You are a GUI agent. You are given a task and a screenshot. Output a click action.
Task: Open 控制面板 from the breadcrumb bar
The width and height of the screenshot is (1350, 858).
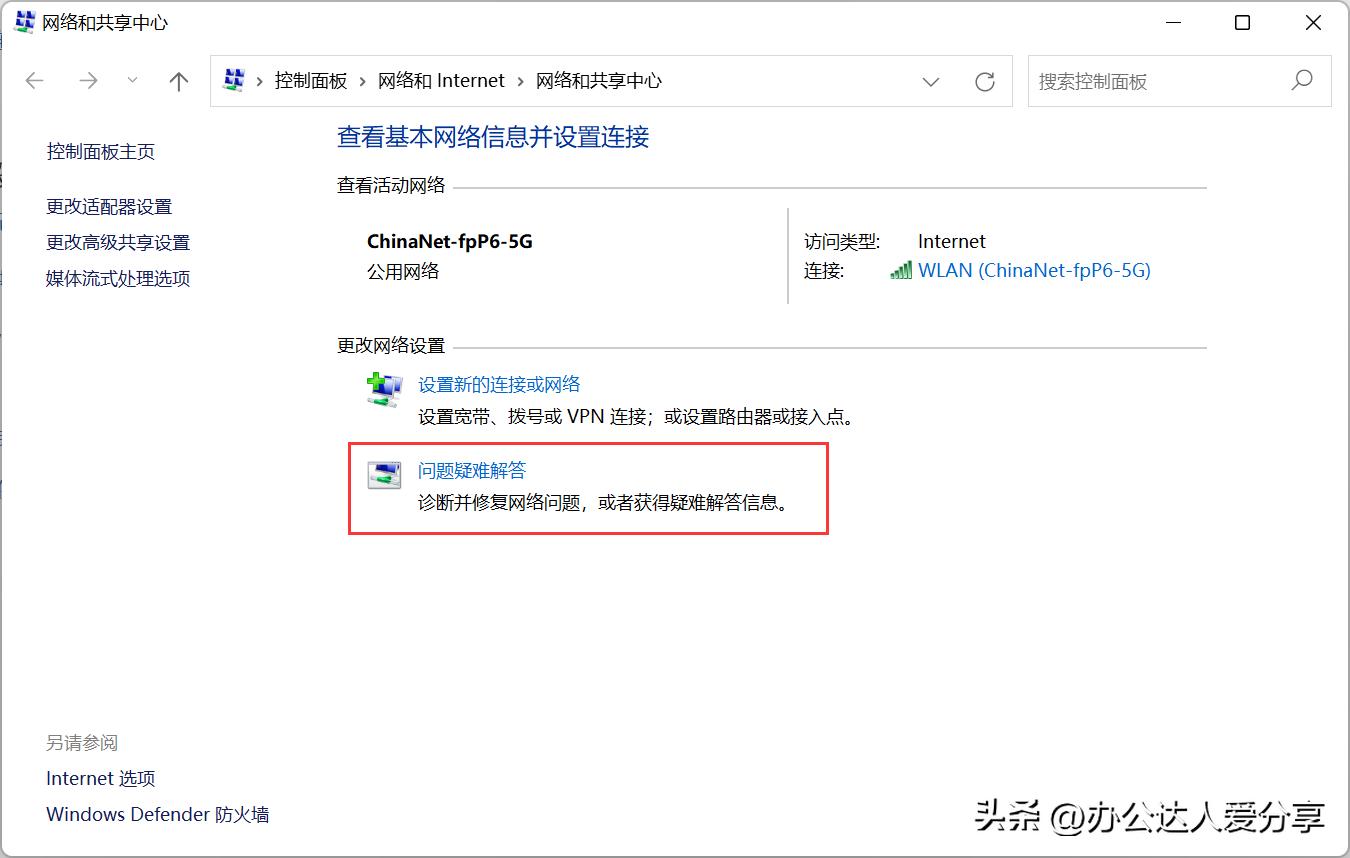(x=311, y=81)
